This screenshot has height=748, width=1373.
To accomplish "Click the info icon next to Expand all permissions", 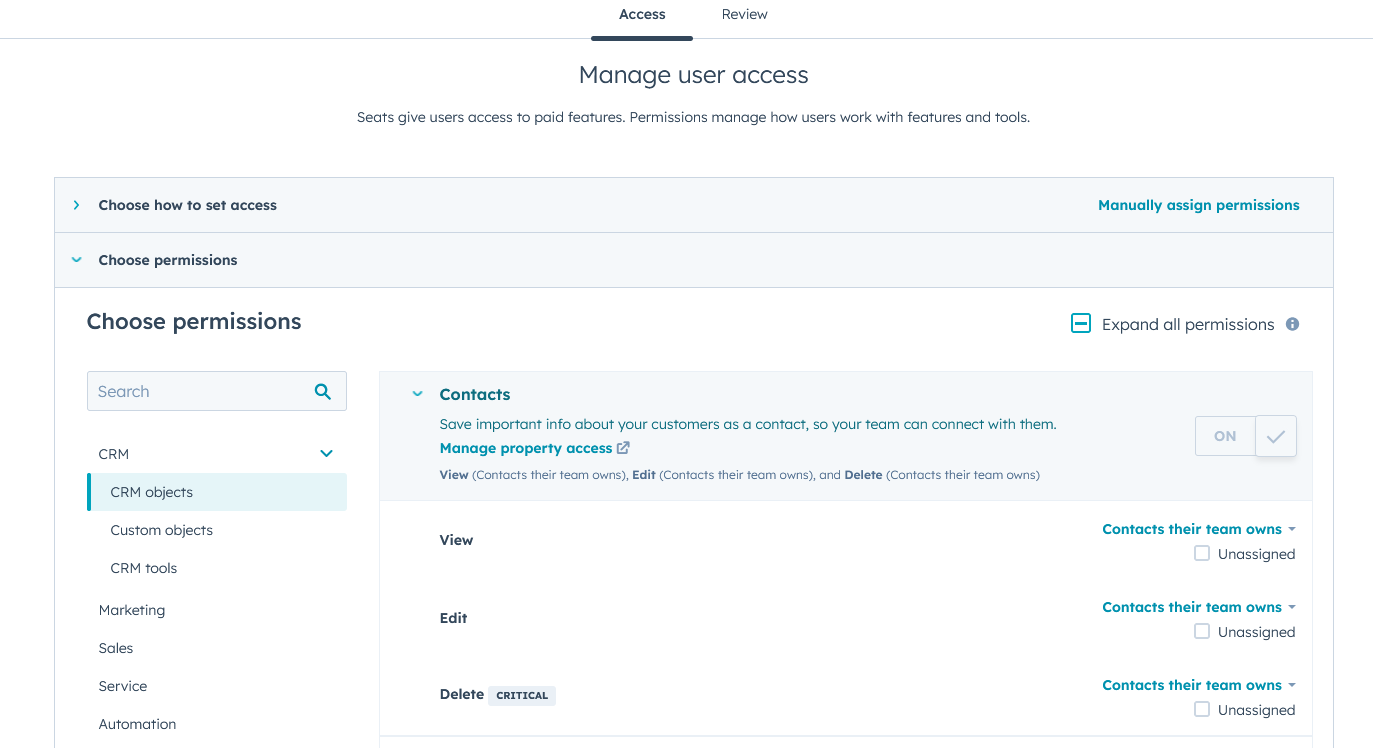I will (1291, 323).
